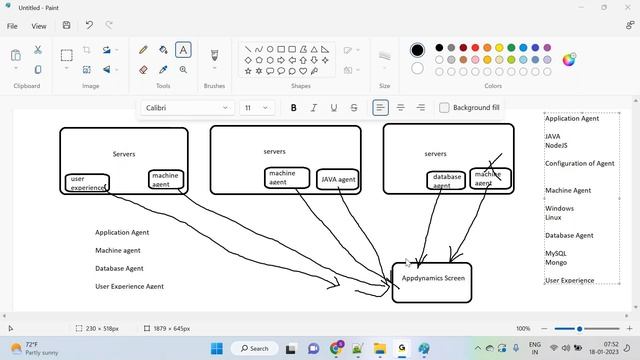Image resolution: width=640 pixels, height=360 pixels.
Task: Click the zoom in plus button
Action: pos(629,329)
